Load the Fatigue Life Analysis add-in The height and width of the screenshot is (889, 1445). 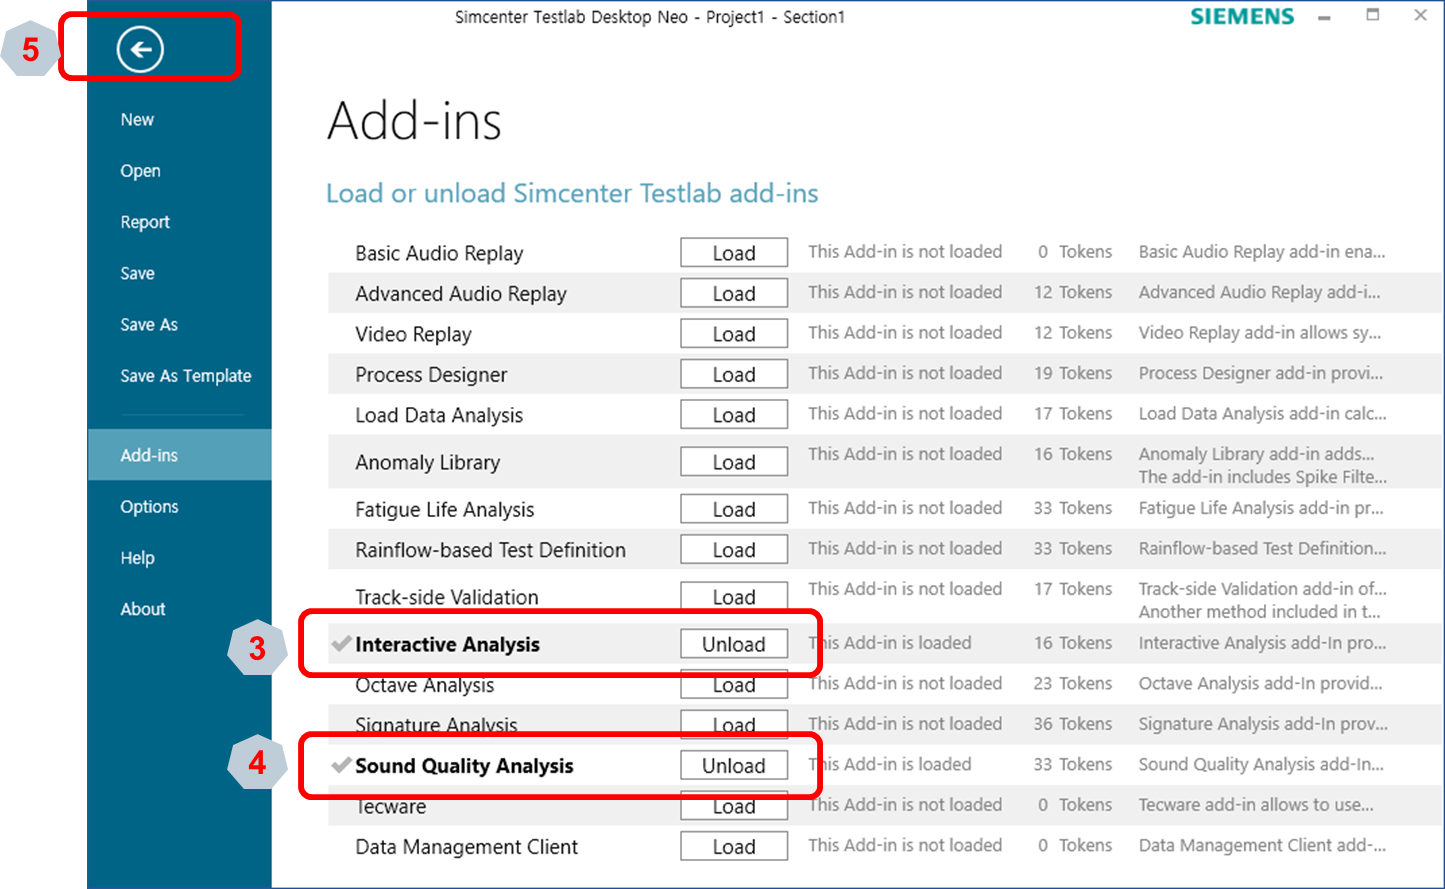[x=734, y=509]
